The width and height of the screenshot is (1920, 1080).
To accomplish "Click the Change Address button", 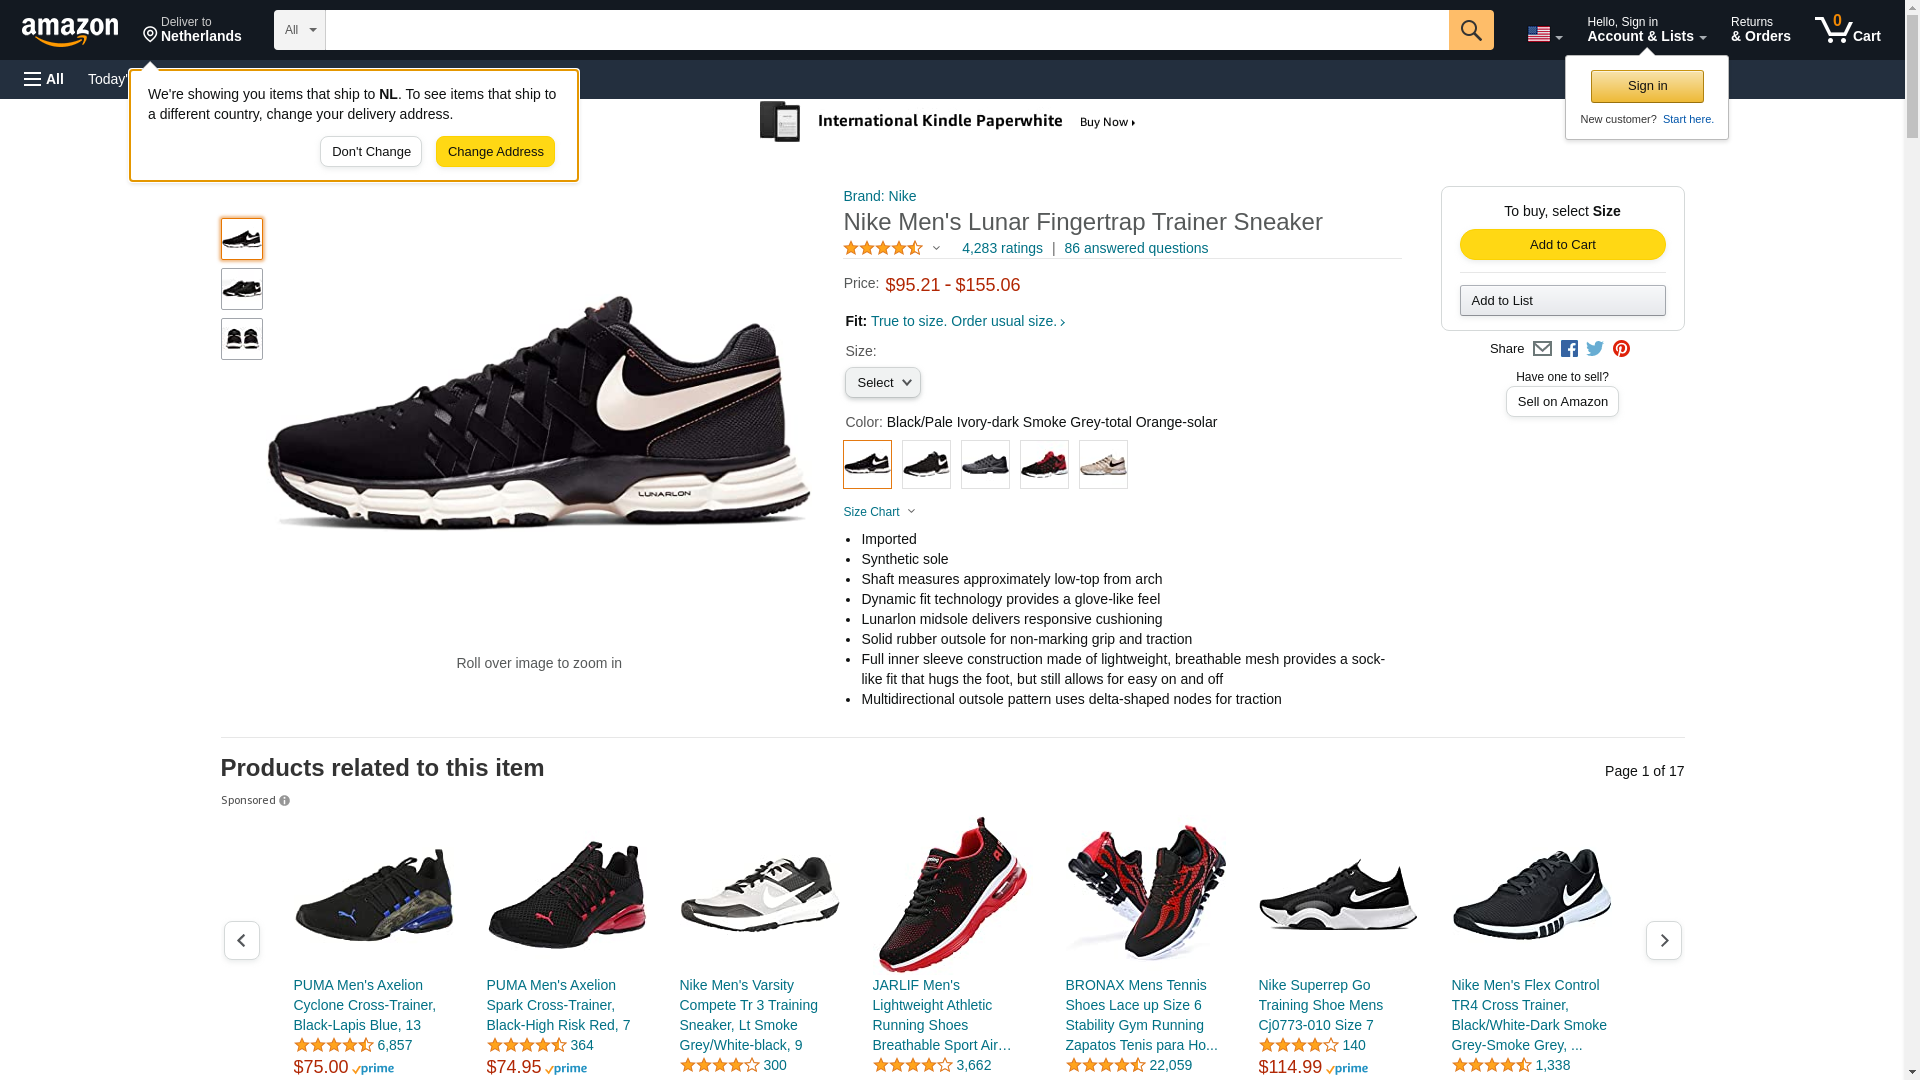I will coord(495,152).
